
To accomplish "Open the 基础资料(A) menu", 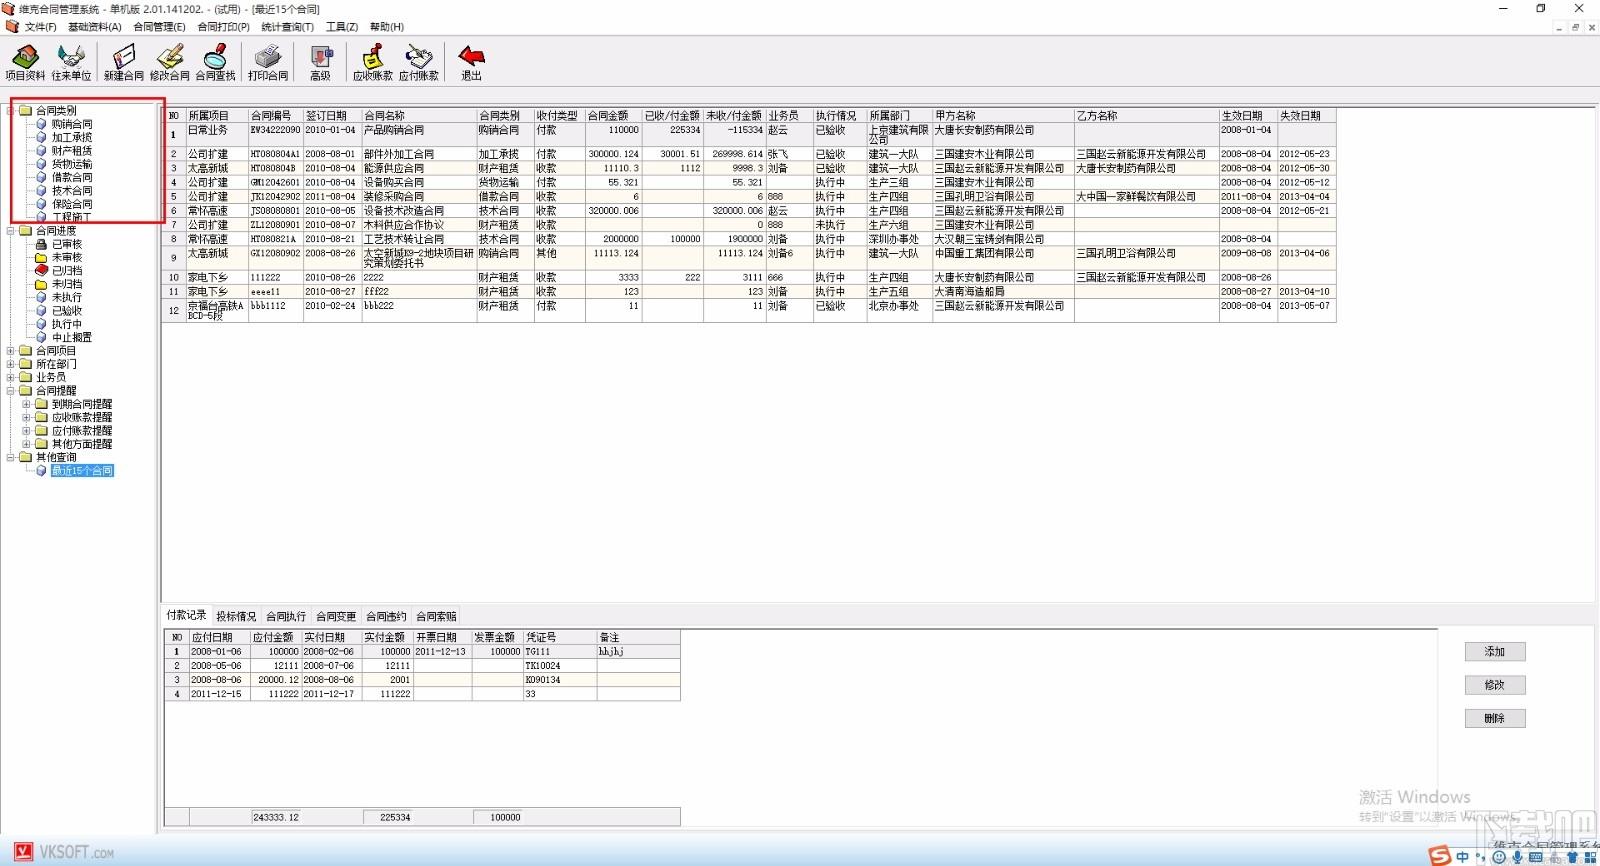I will [x=94, y=27].
